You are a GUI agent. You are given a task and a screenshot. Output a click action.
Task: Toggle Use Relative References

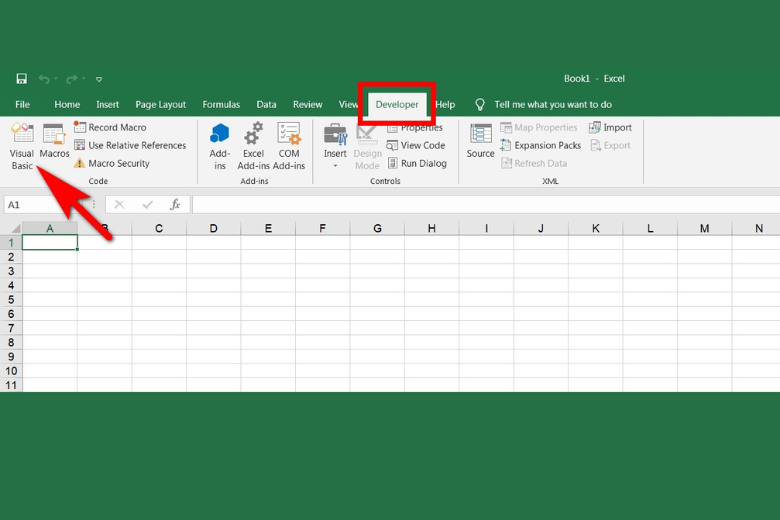coord(130,145)
